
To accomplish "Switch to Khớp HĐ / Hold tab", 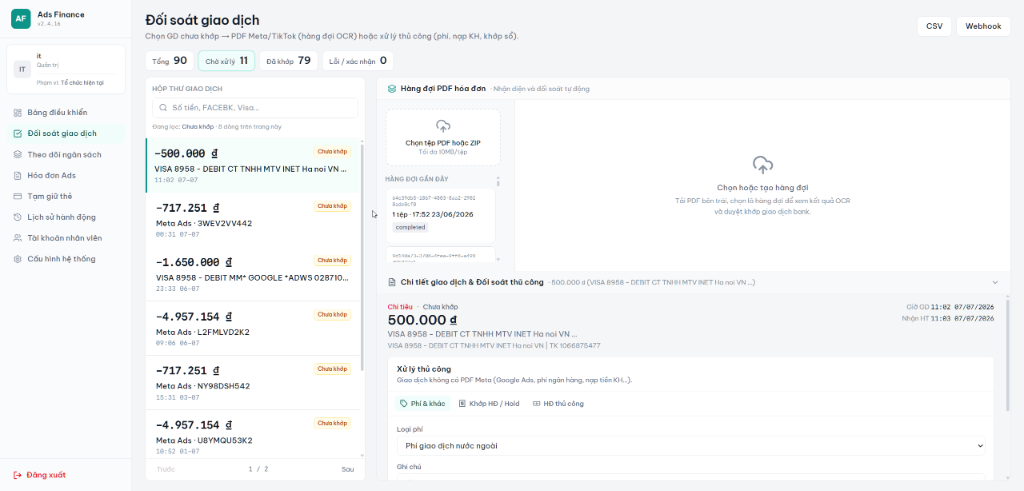I will click(489, 404).
